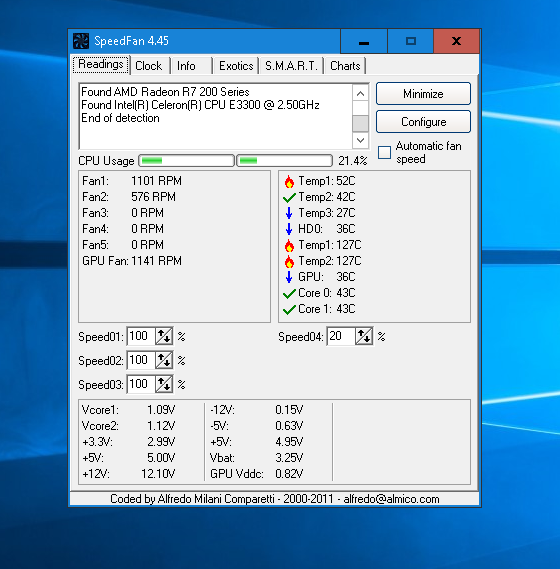Click the Speed04 value field showing 20
Viewport: 560px width, 569px height.
click(341, 336)
